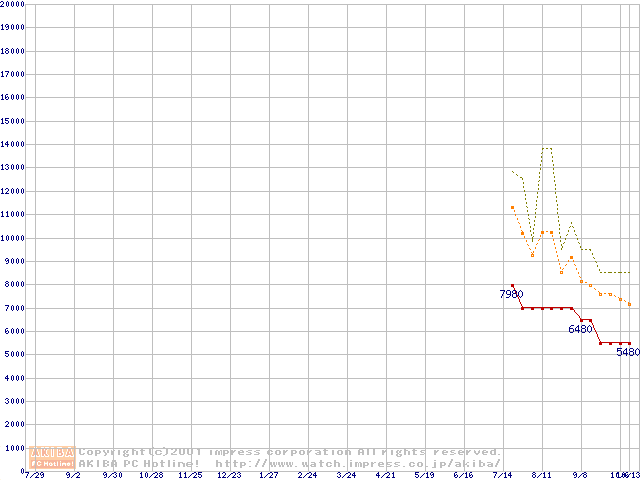
Task: Click the 5480 price label
Action: pos(627,352)
